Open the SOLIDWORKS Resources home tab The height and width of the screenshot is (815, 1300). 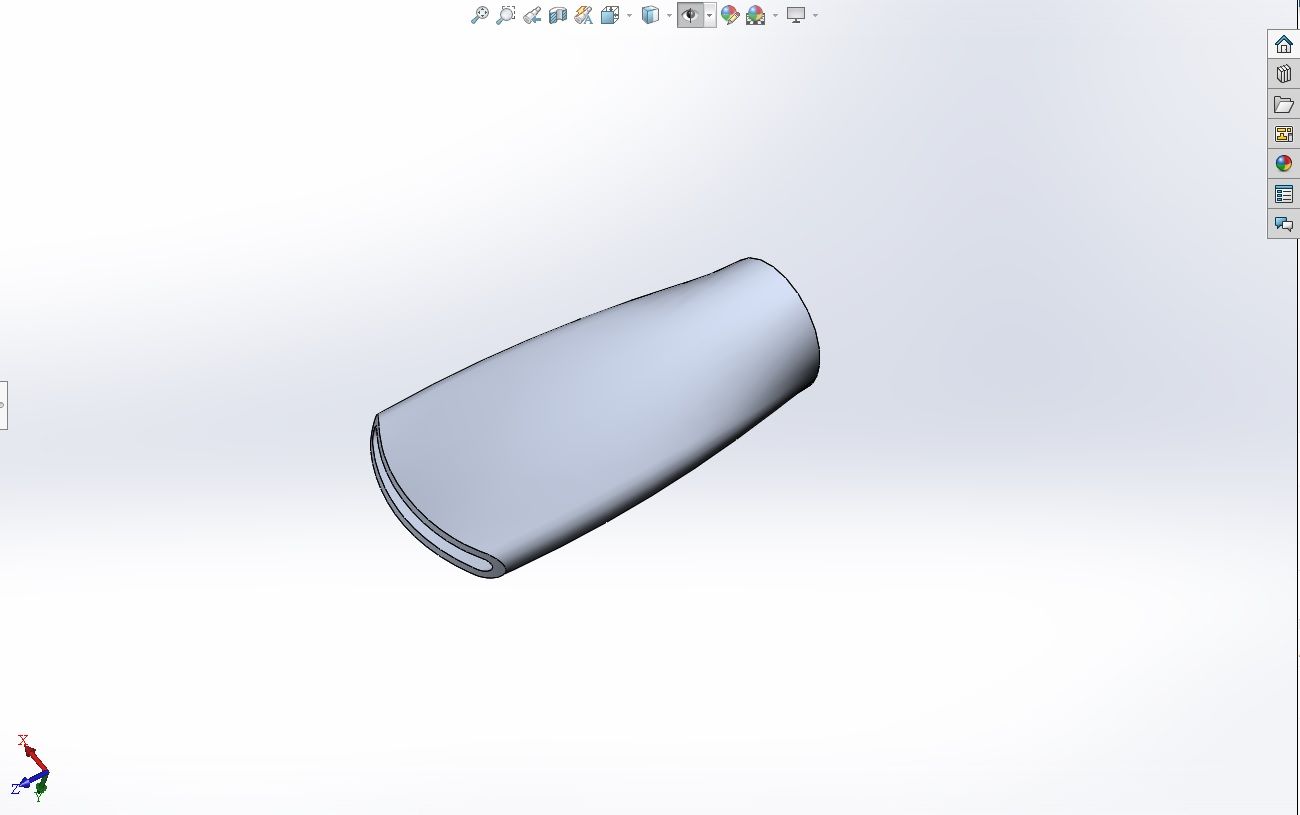pyautogui.click(x=1284, y=44)
